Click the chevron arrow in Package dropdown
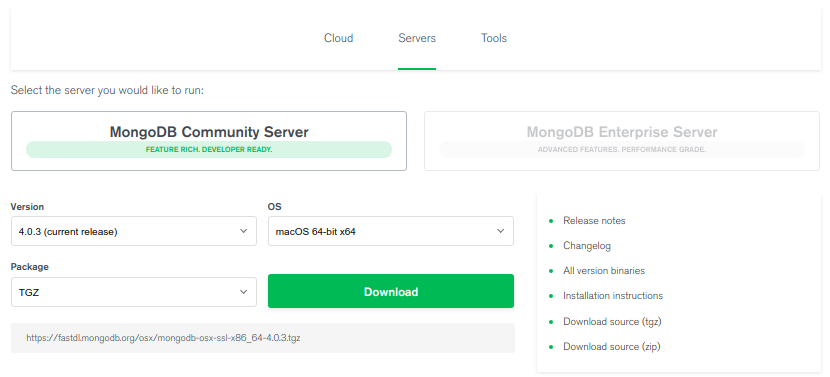 point(243,292)
